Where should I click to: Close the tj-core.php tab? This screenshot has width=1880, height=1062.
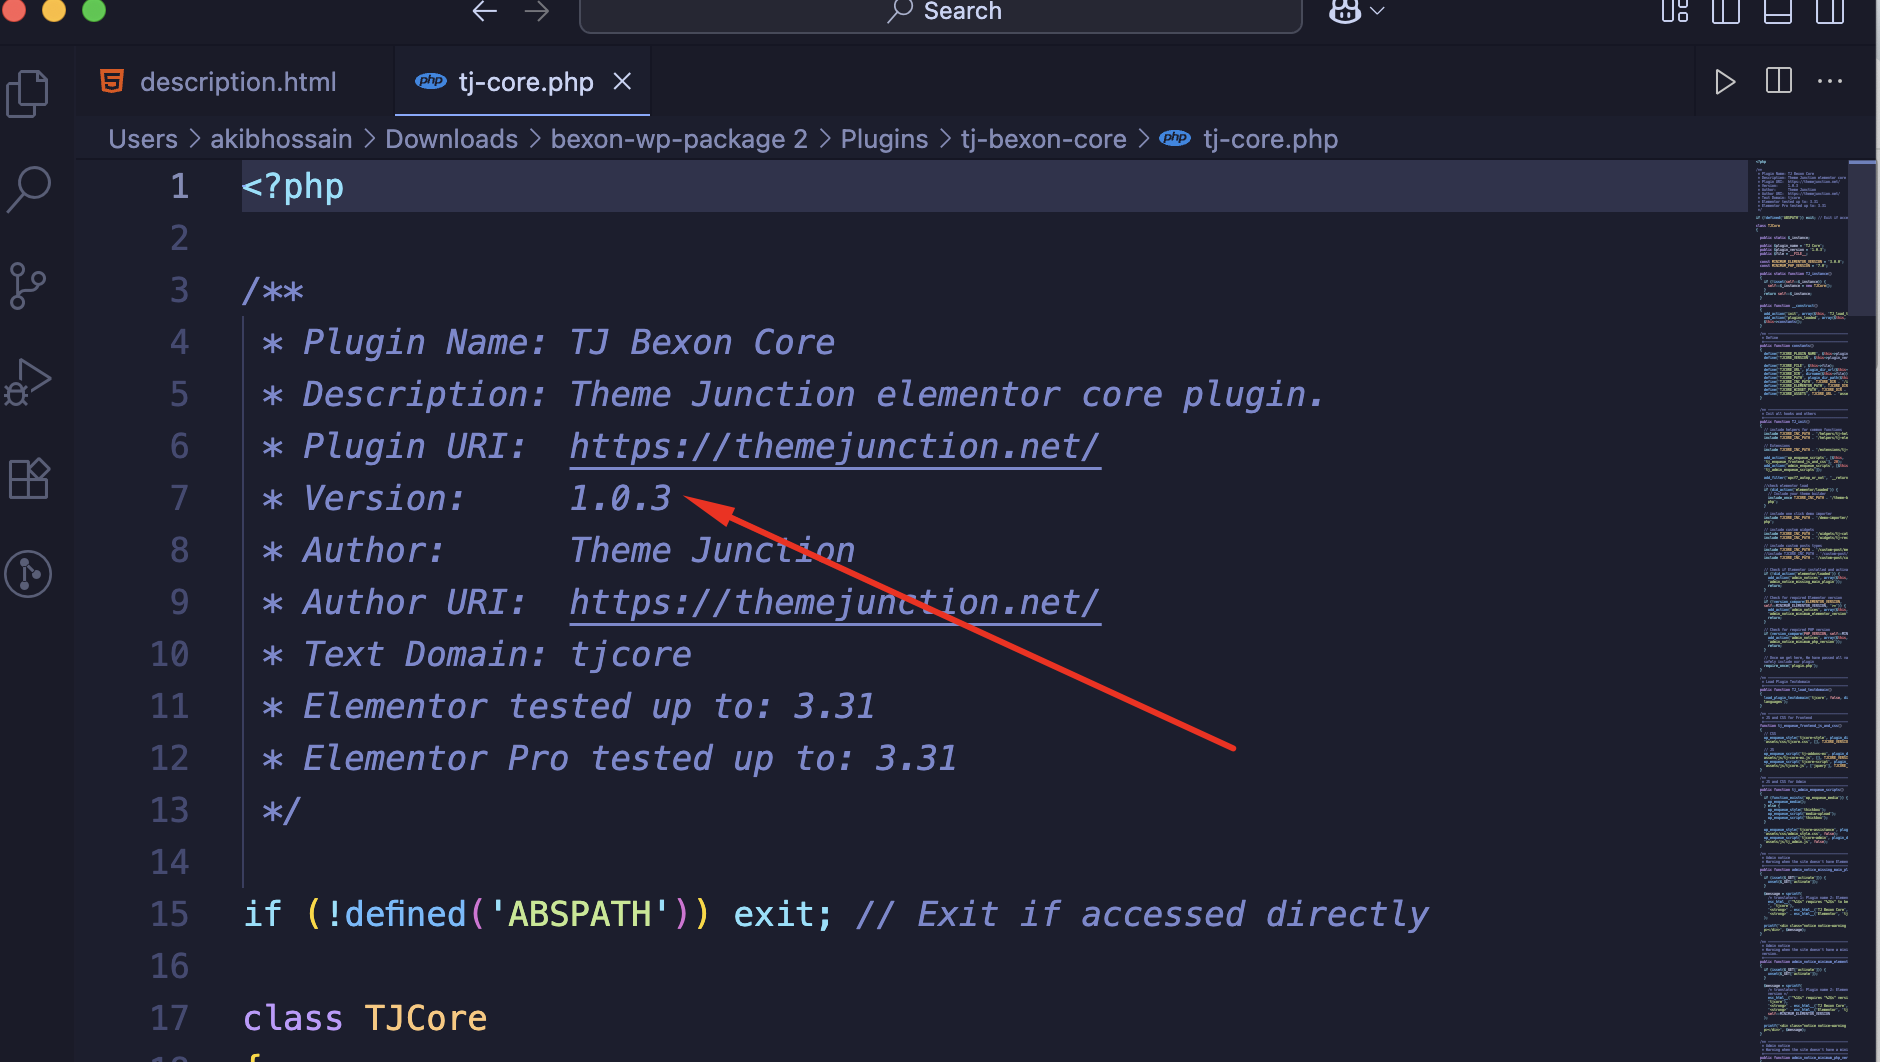pyautogui.click(x=622, y=82)
